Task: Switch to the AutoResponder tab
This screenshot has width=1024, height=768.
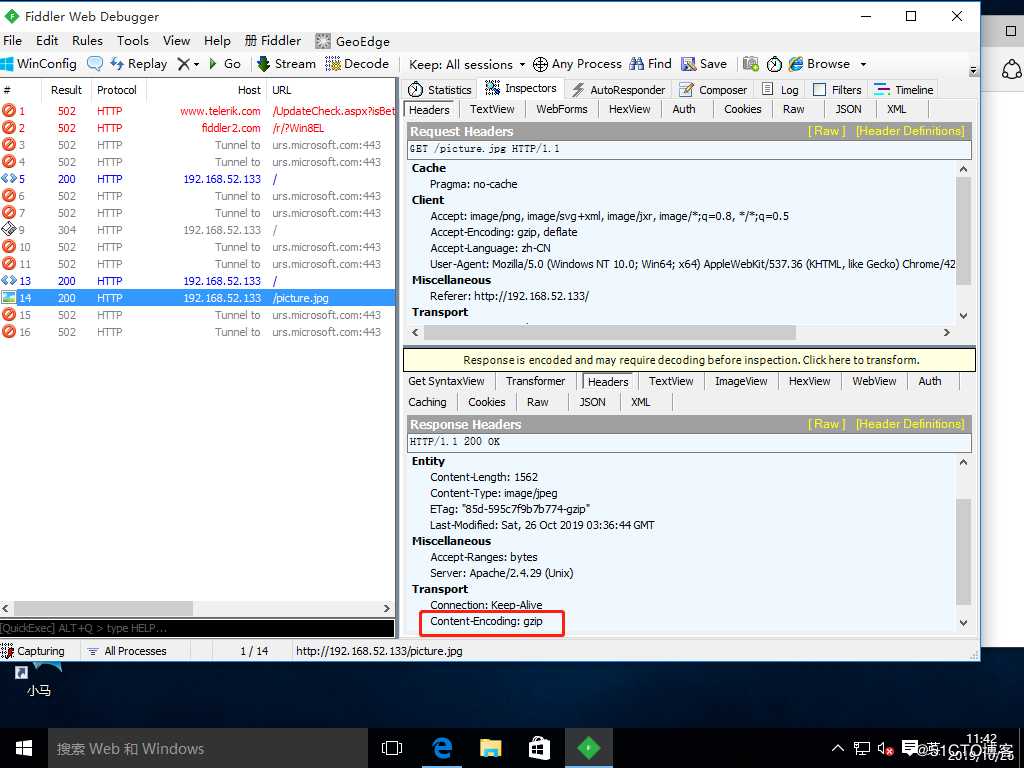Action: [618, 89]
